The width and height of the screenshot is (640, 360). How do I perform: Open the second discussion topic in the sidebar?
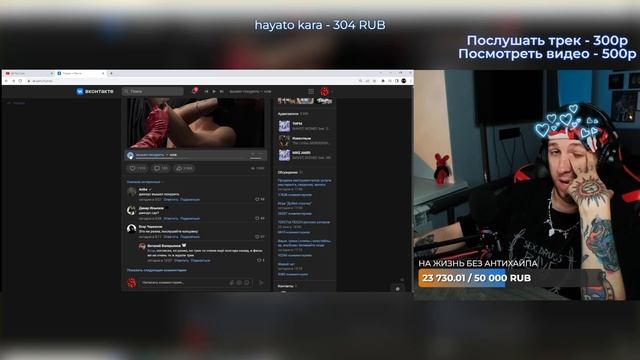295,203
